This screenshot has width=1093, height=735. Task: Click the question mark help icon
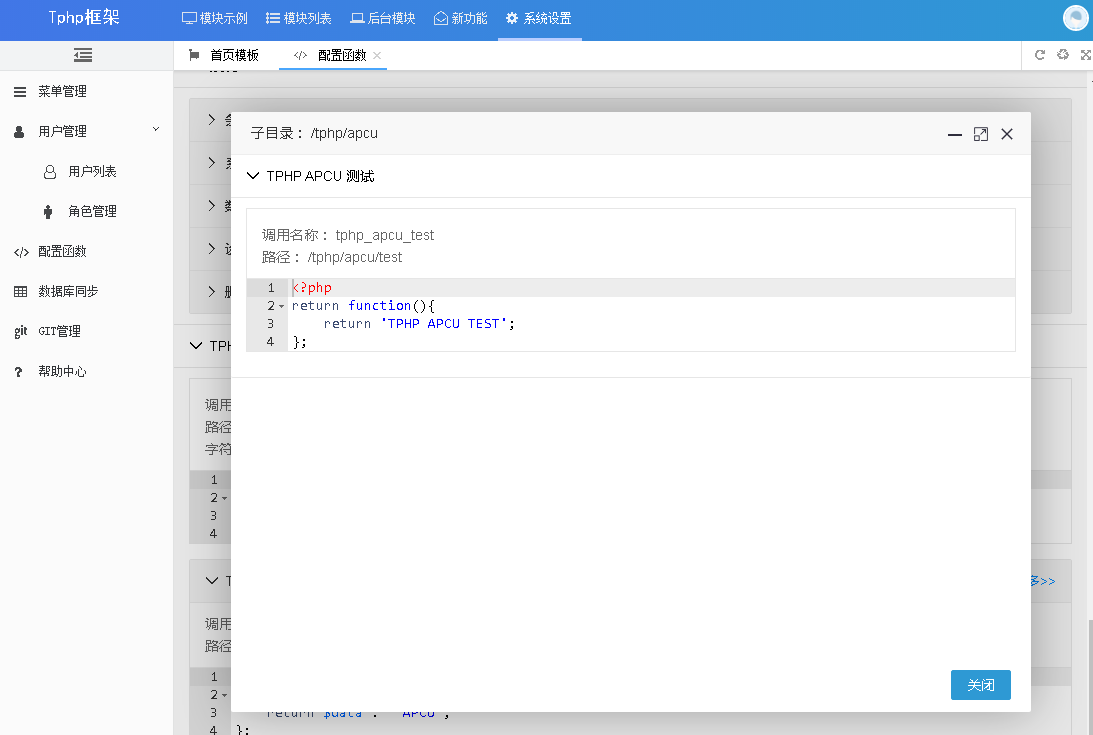(19, 372)
